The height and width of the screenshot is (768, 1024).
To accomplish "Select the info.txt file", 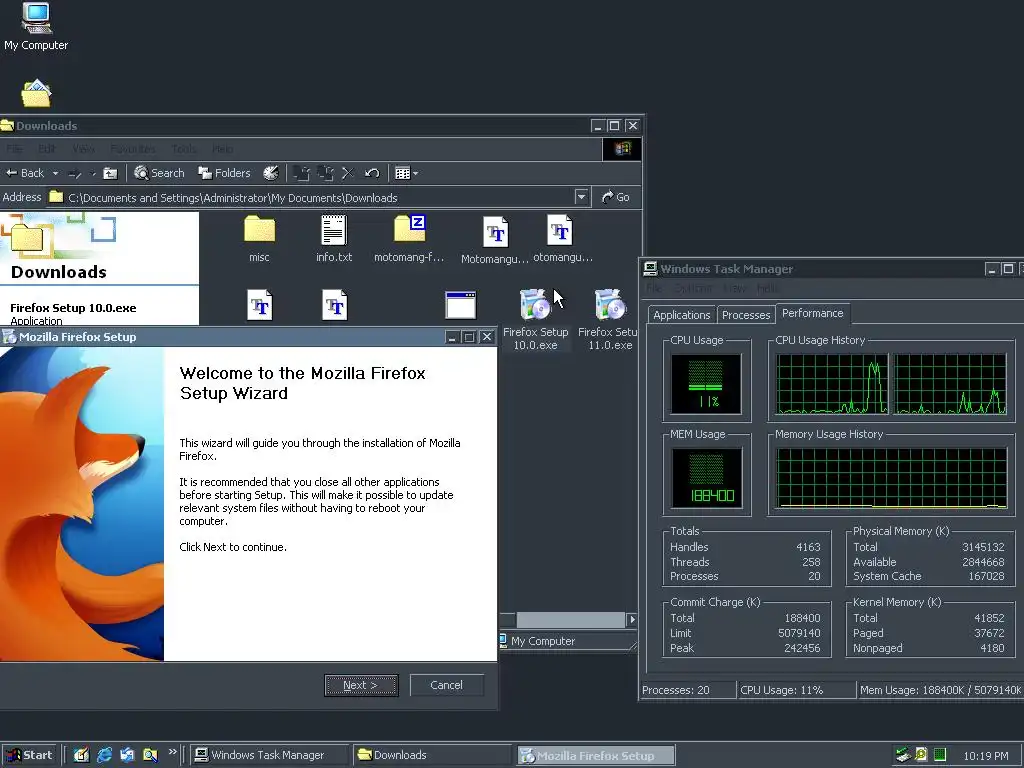I will [334, 239].
